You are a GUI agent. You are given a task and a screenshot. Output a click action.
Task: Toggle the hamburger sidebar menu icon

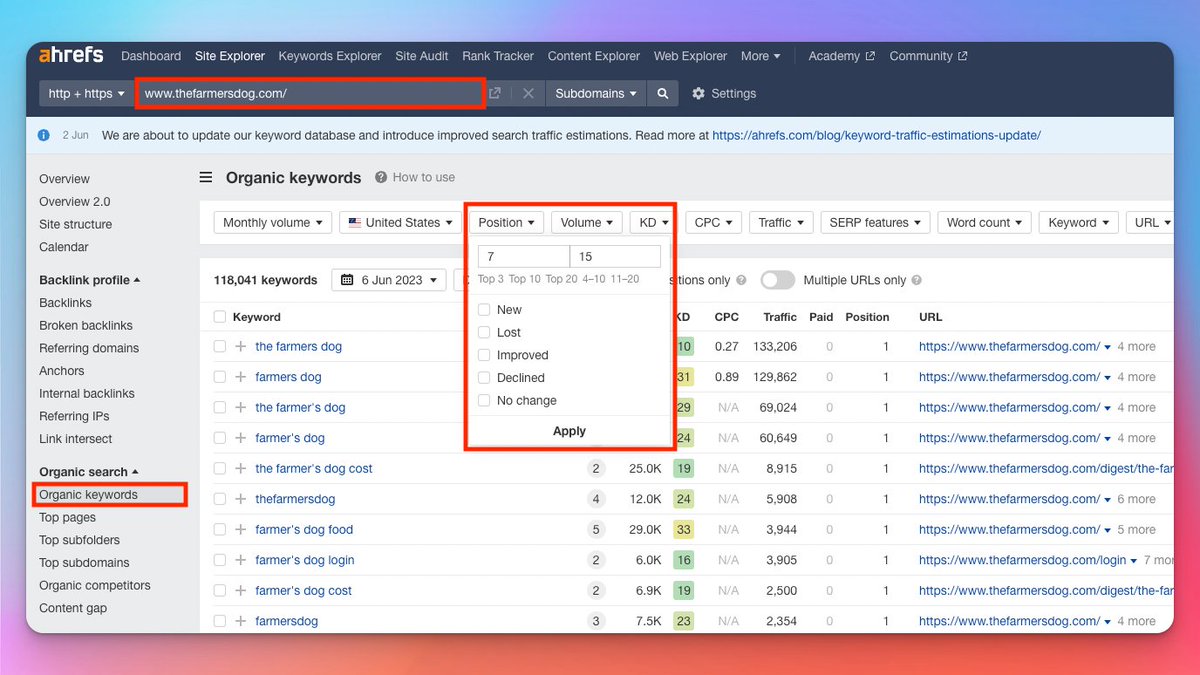click(x=206, y=177)
